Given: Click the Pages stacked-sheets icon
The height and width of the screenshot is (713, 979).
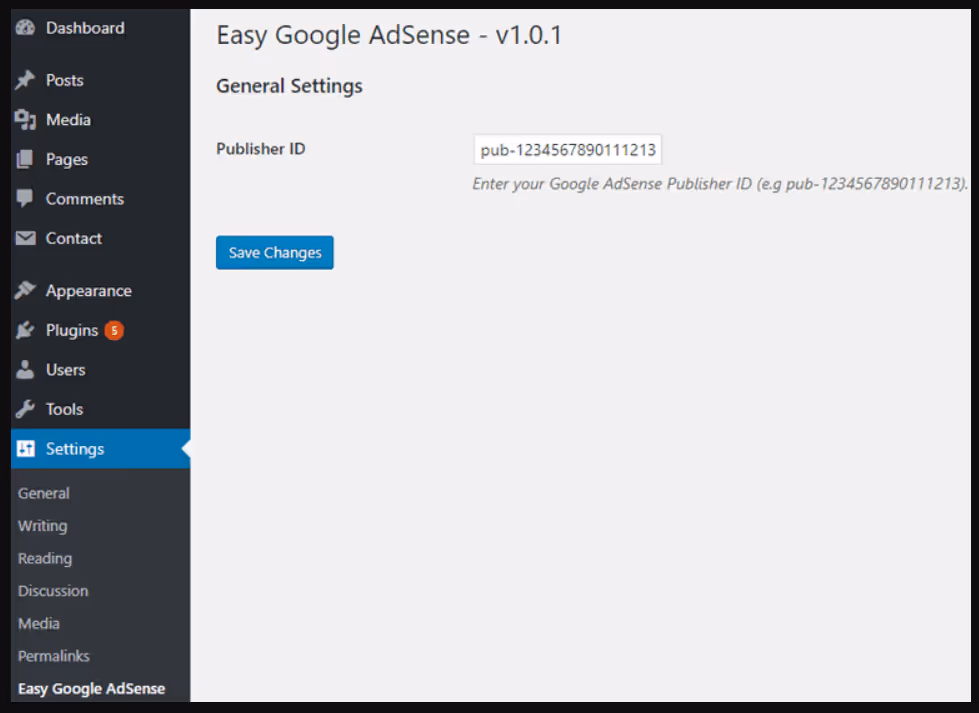Looking at the screenshot, I should click(x=25, y=159).
